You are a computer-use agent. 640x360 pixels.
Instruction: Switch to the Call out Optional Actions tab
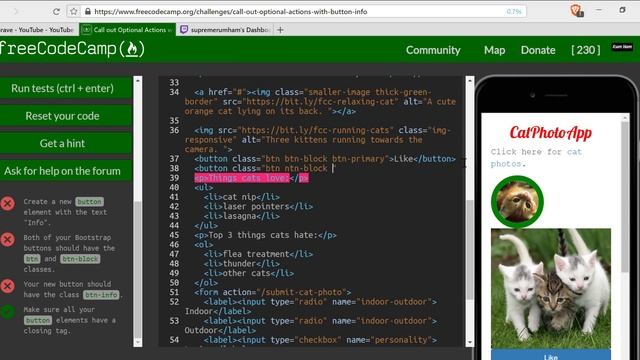point(127,30)
